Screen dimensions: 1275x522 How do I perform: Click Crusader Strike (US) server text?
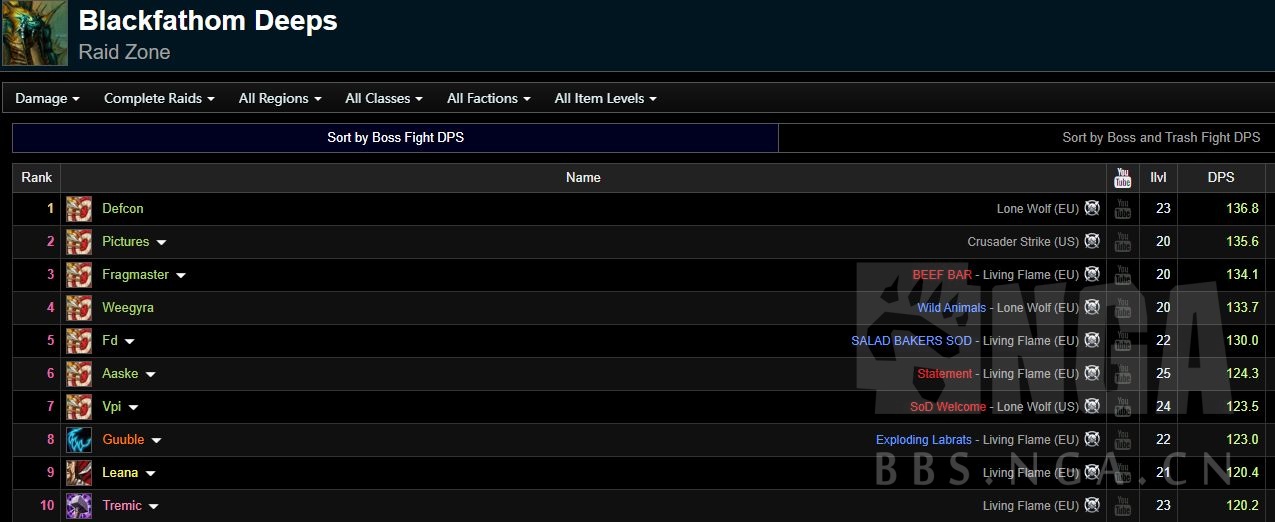pyautogui.click(x=1023, y=242)
